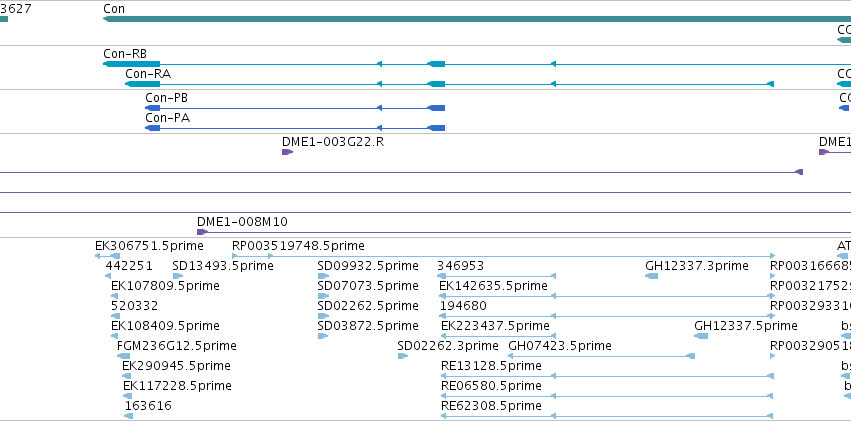Open the SD03872.5prime label
Viewport: 851px width, 421px height.
(368, 326)
